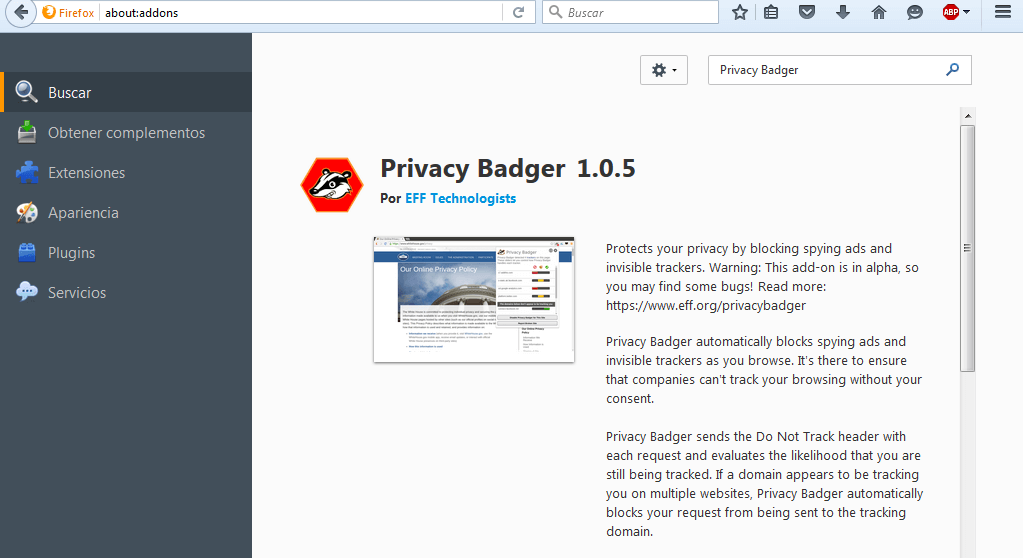Image resolution: width=1023 pixels, height=558 pixels.
Task: Click the Obtener complementos download icon
Action: tap(27, 132)
